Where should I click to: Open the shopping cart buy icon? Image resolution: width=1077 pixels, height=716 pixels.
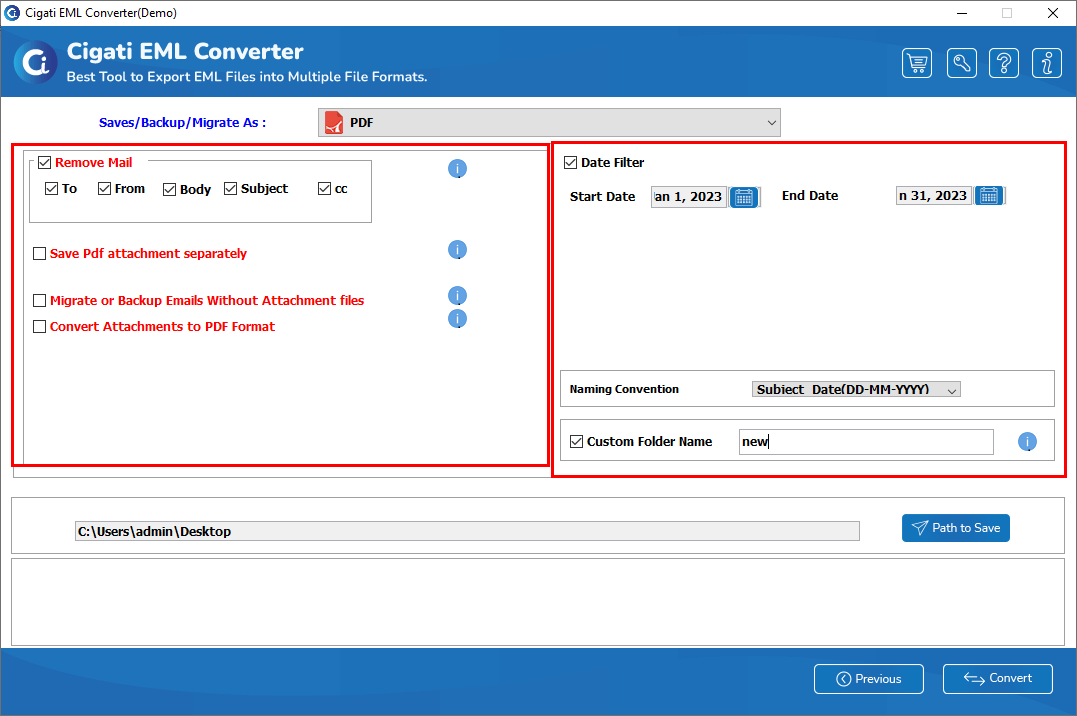tap(917, 63)
